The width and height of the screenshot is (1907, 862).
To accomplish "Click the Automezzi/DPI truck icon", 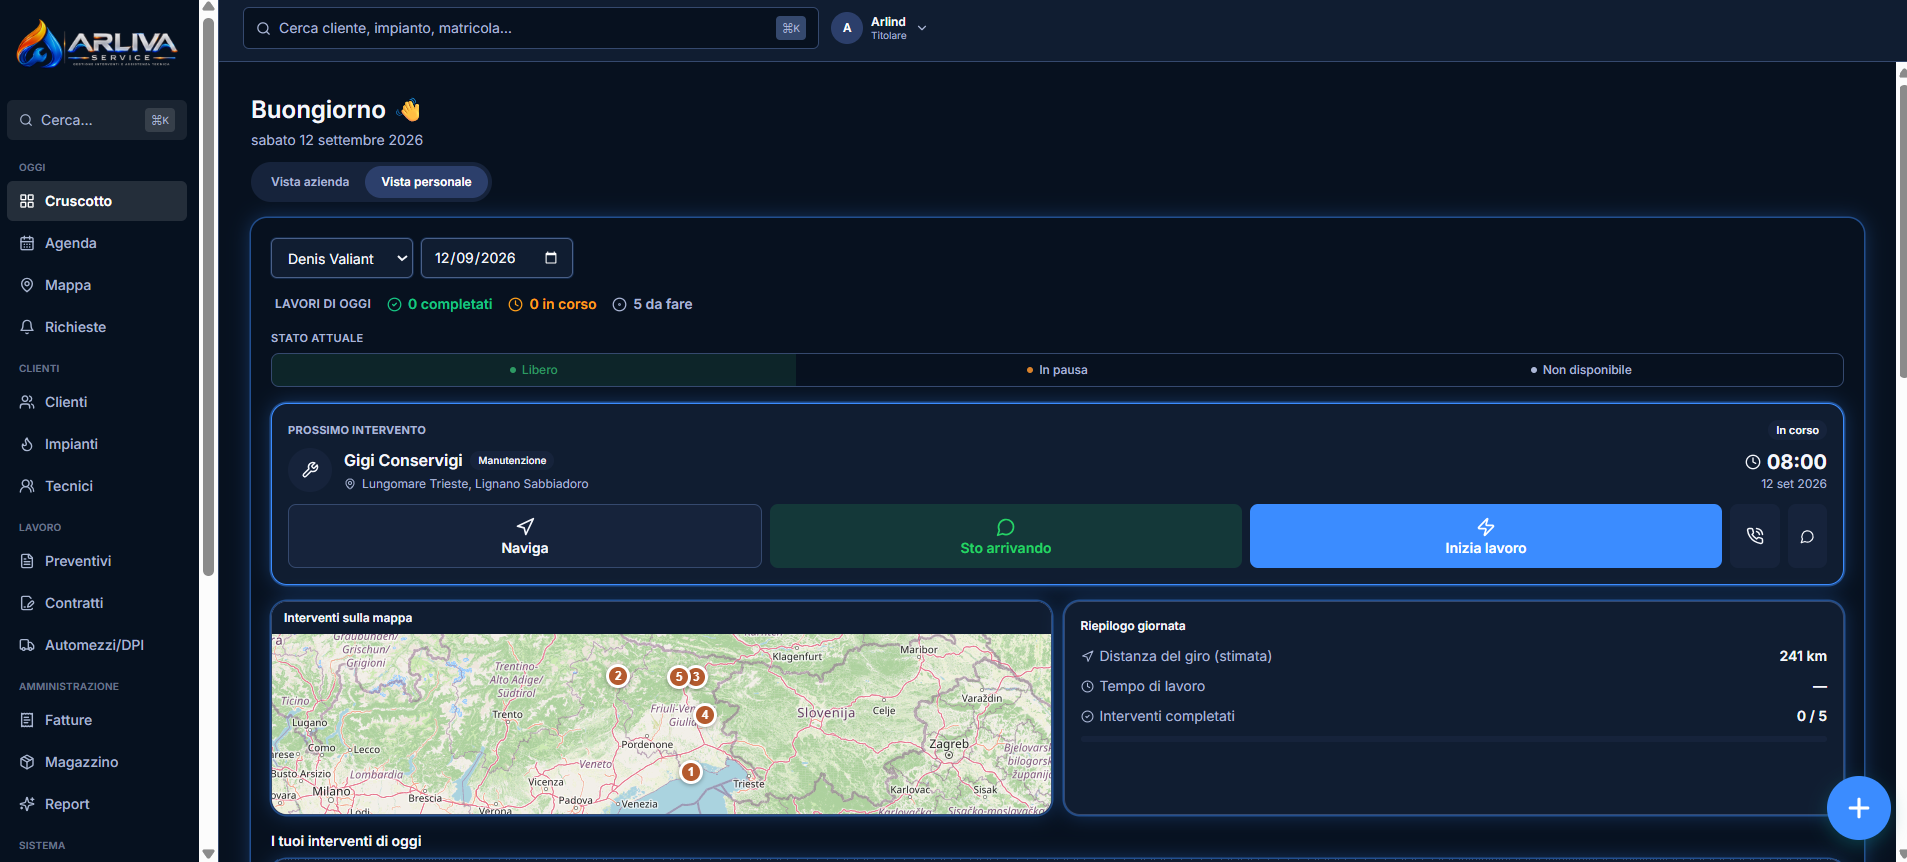I will click(27, 645).
